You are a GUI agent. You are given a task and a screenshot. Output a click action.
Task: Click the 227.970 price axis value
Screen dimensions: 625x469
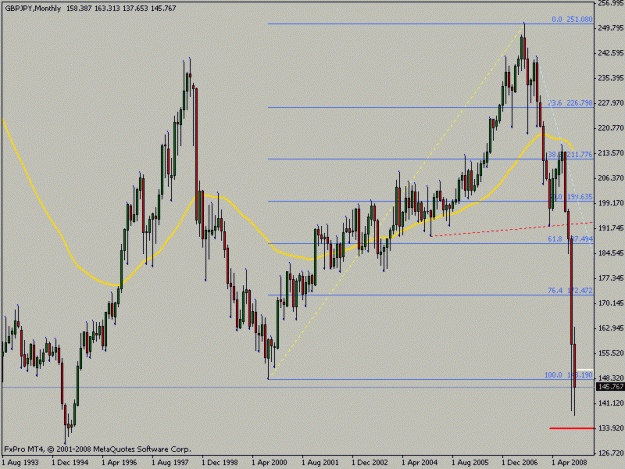610,103
